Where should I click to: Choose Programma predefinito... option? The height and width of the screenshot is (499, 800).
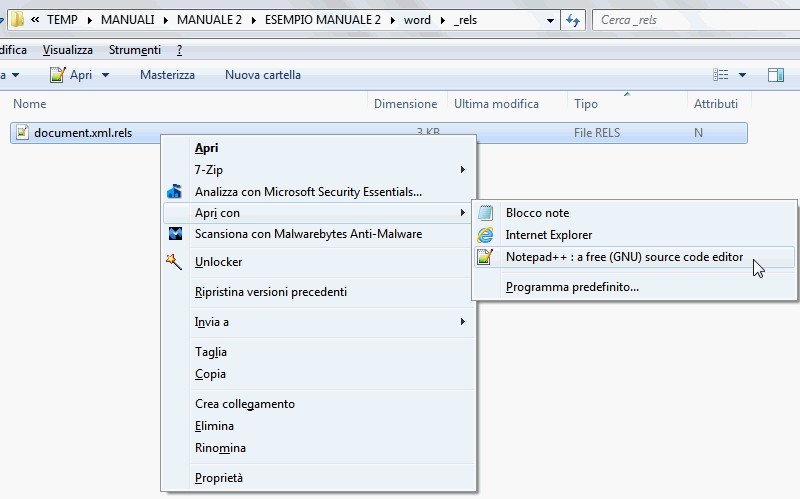(572, 287)
